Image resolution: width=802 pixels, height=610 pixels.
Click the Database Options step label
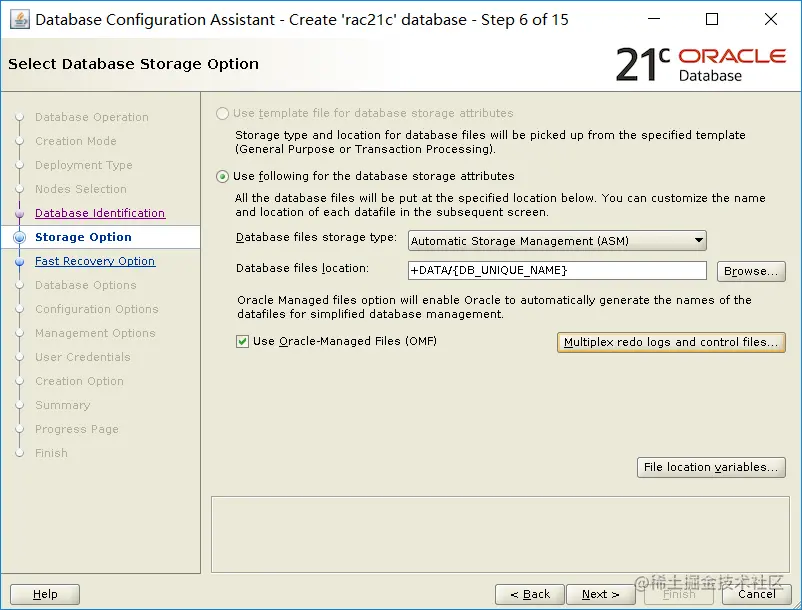tap(85, 285)
